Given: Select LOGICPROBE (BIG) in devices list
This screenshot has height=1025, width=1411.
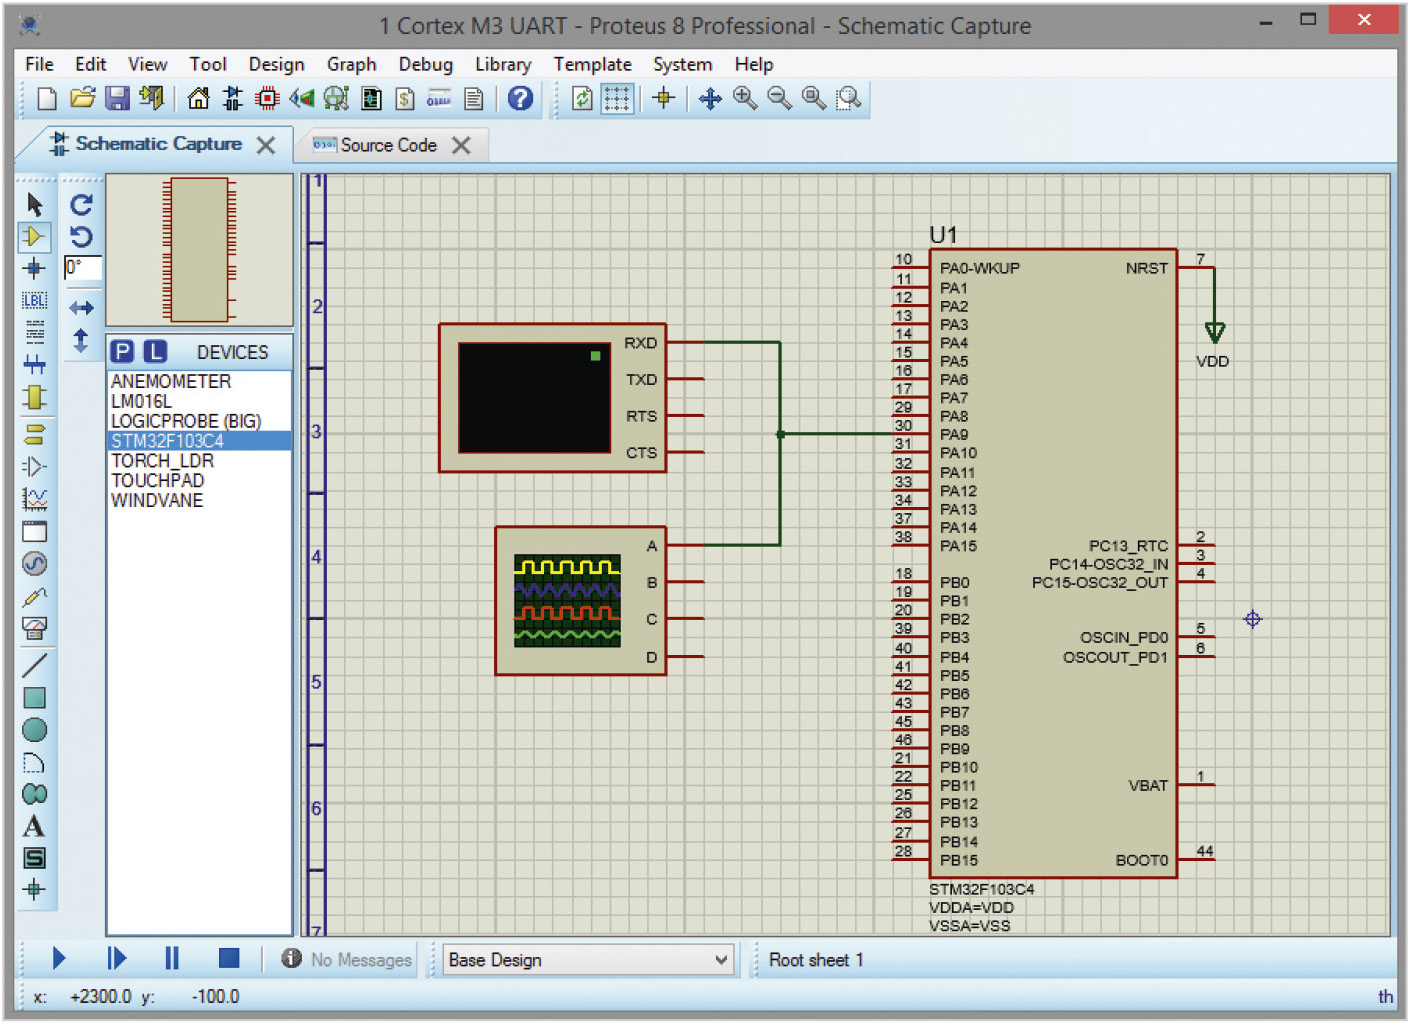Looking at the screenshot, I should point(199,421).
